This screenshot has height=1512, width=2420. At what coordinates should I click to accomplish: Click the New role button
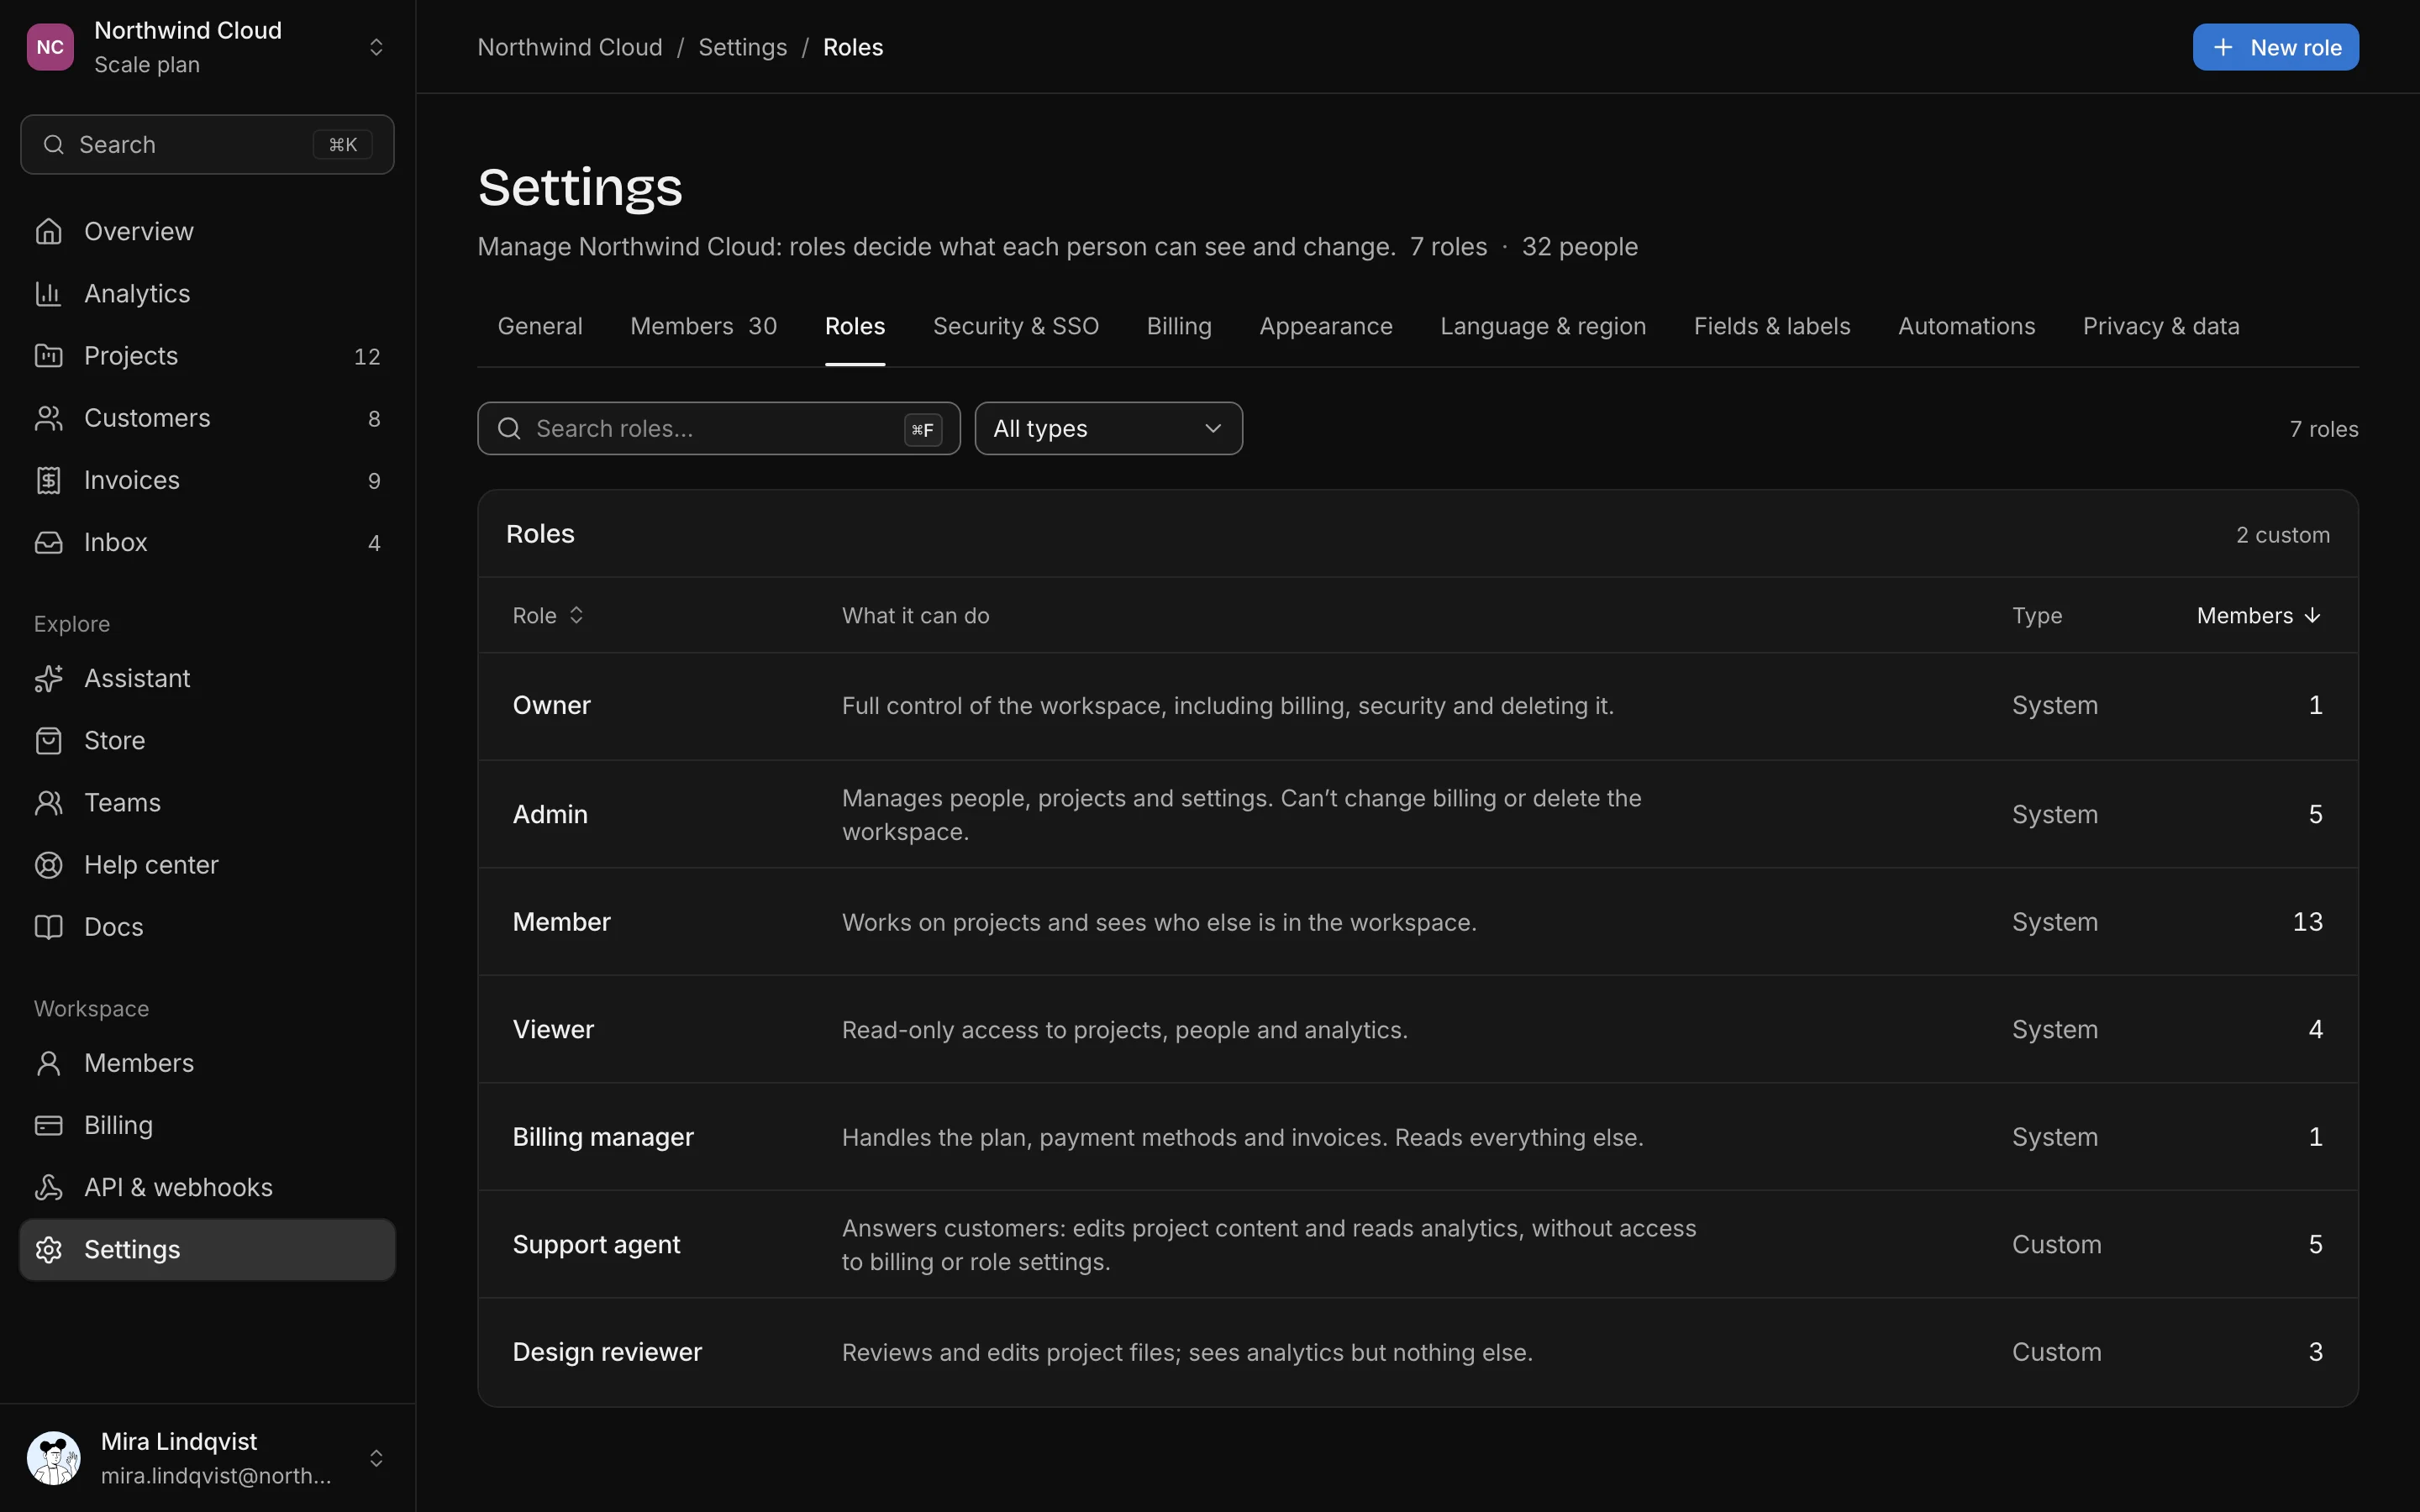pyautogui.click(x=2275, y=47)
